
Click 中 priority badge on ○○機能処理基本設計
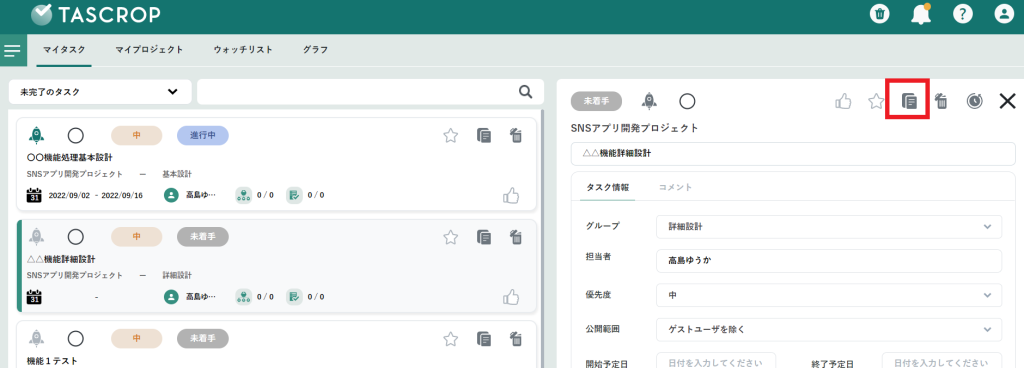point(136,135)
